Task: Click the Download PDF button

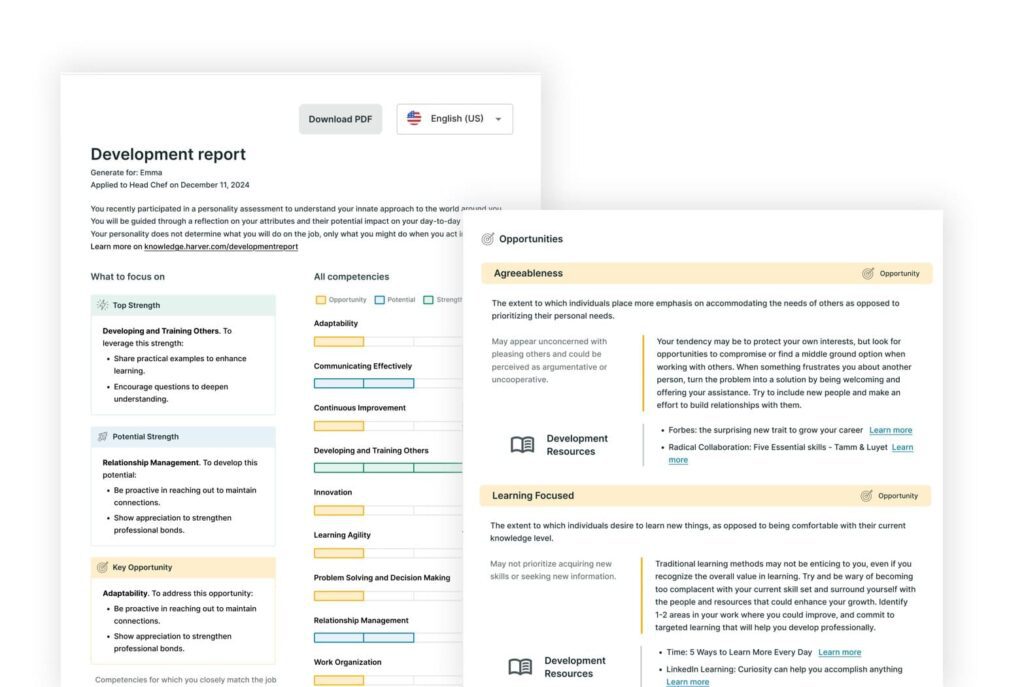Action: coord(340,119)
